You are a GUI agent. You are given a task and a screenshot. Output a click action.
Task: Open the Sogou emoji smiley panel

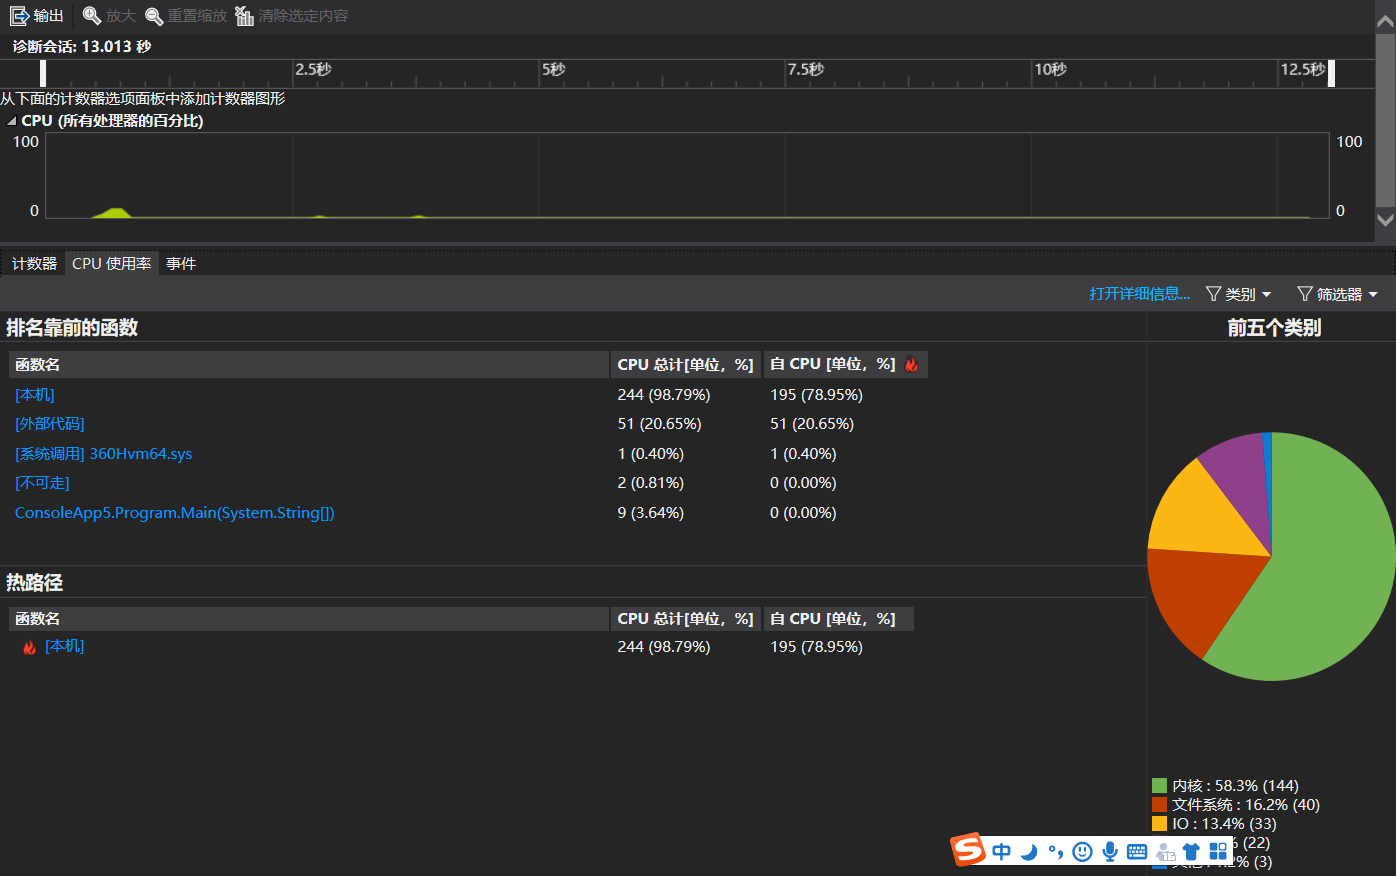pos(1082,852)
